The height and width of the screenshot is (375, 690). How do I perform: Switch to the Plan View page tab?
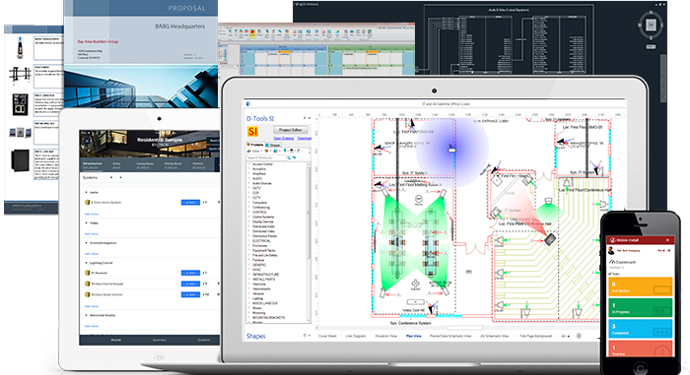click(414, 336)
